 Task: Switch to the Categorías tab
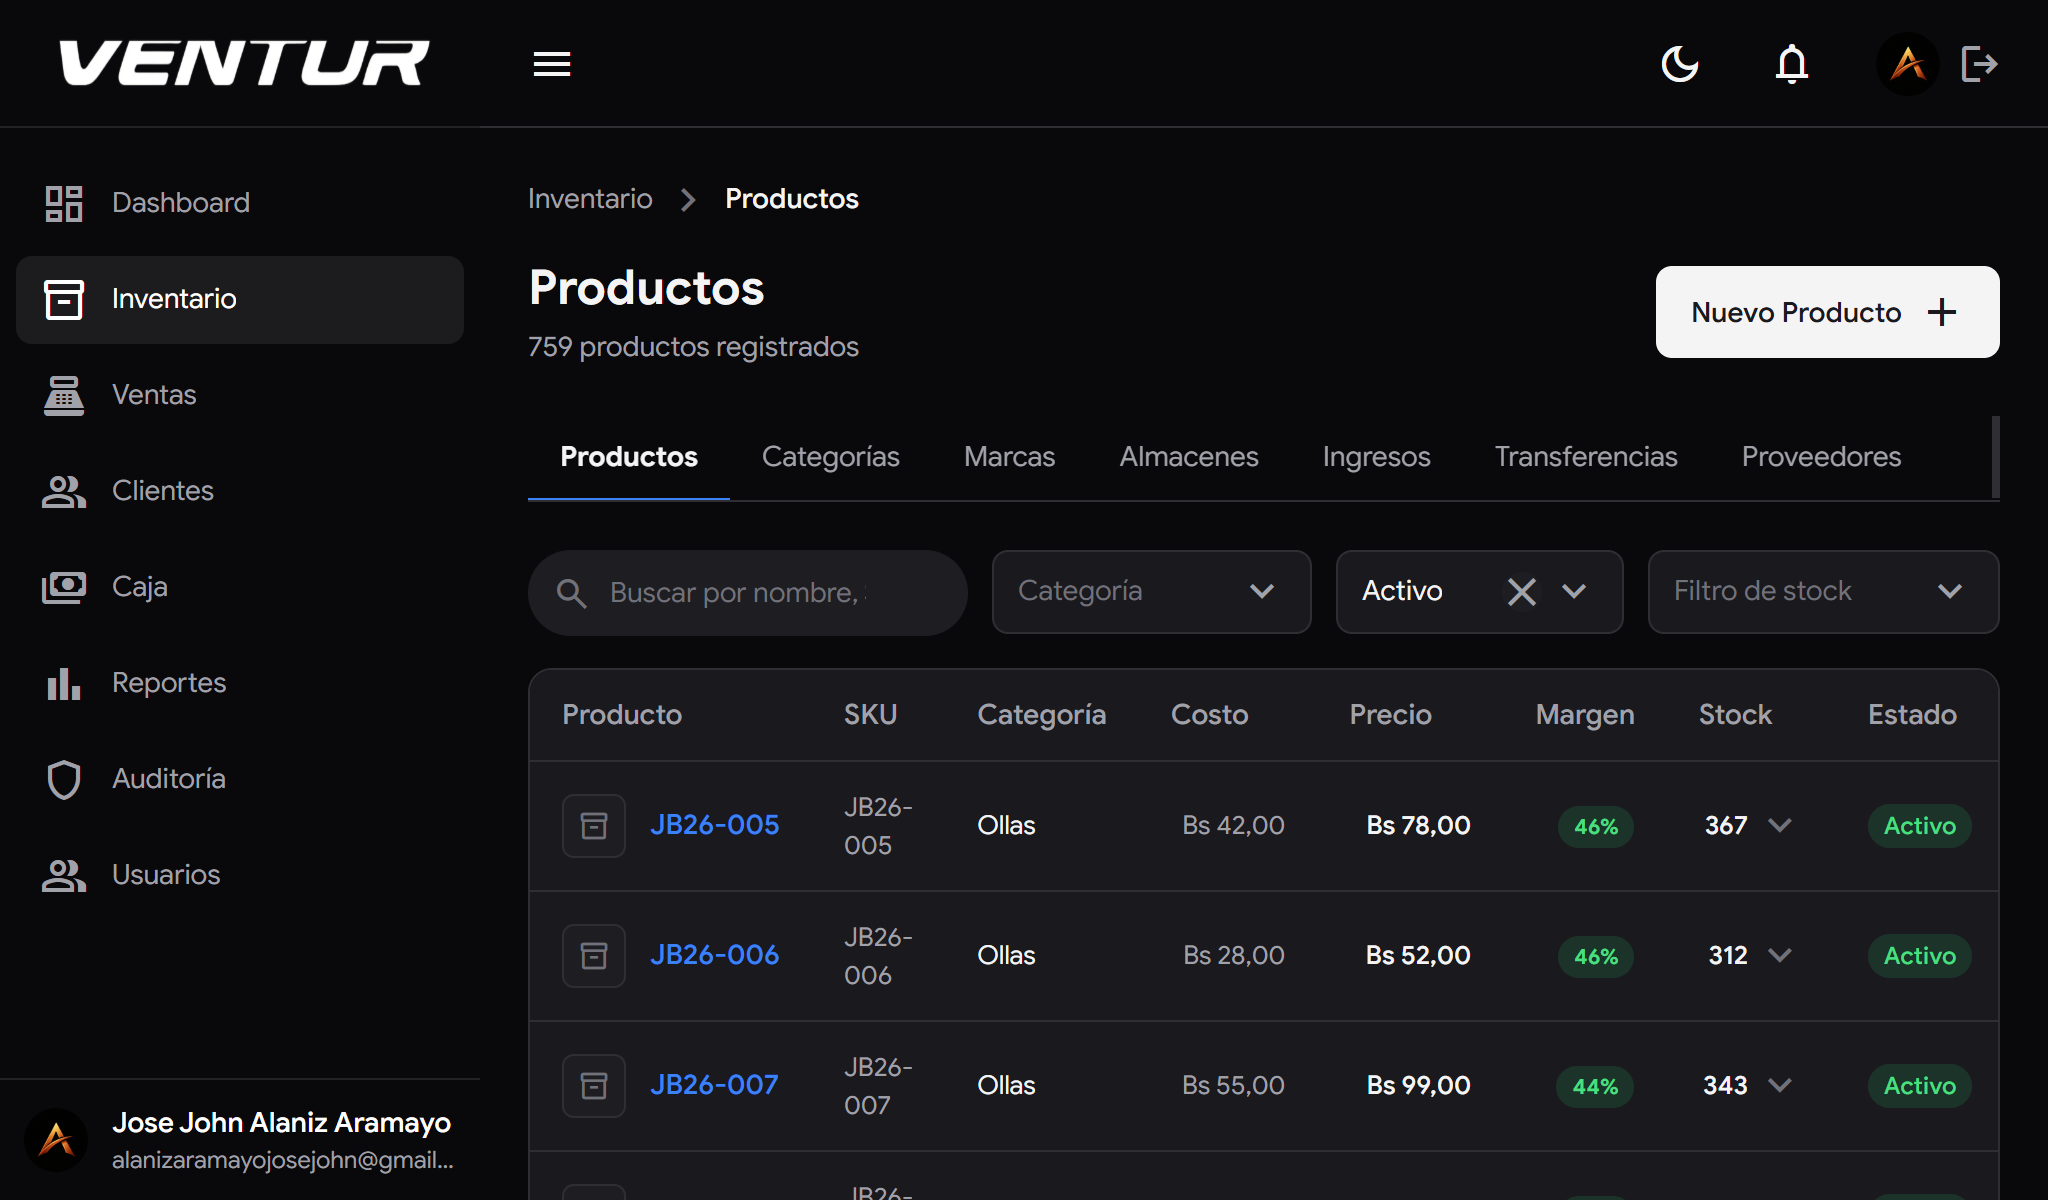tap(830, 456)
